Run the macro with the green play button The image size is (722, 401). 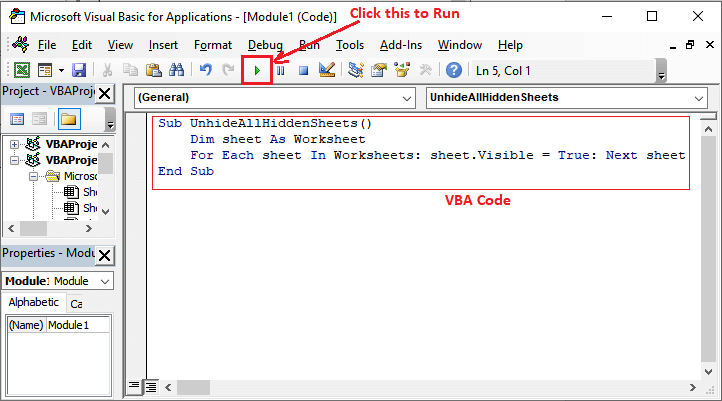(x=257, y=70)
